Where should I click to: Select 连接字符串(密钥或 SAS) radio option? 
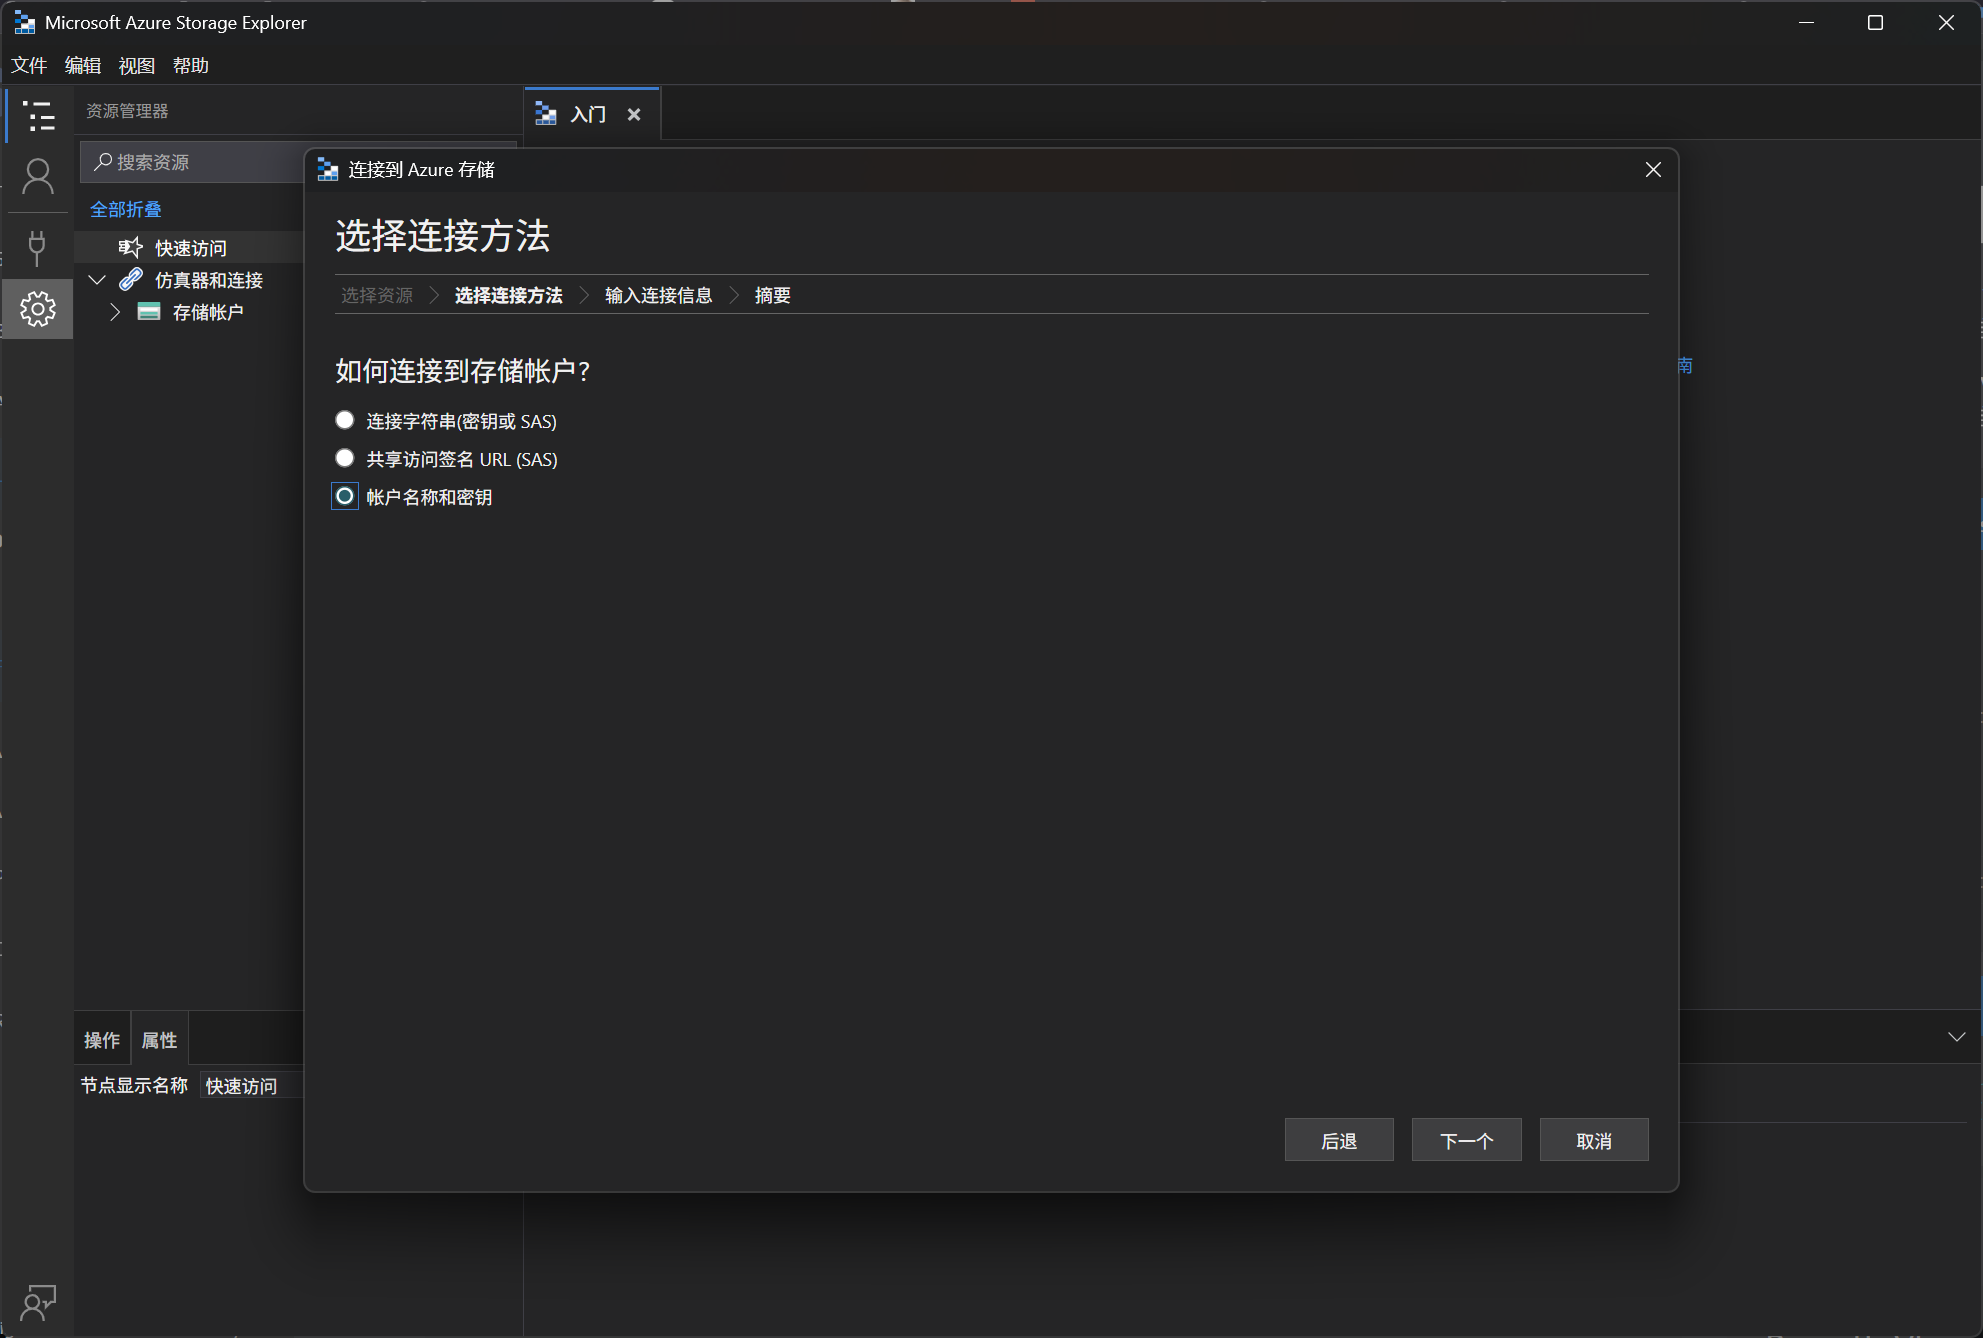coord(345,420)
